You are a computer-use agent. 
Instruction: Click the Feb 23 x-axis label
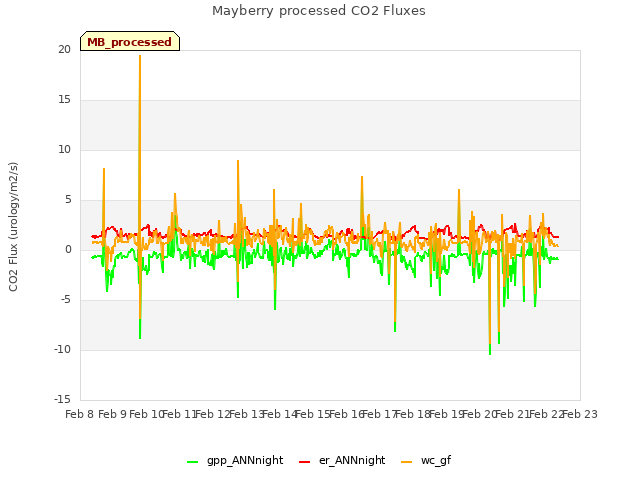[580, 415]
